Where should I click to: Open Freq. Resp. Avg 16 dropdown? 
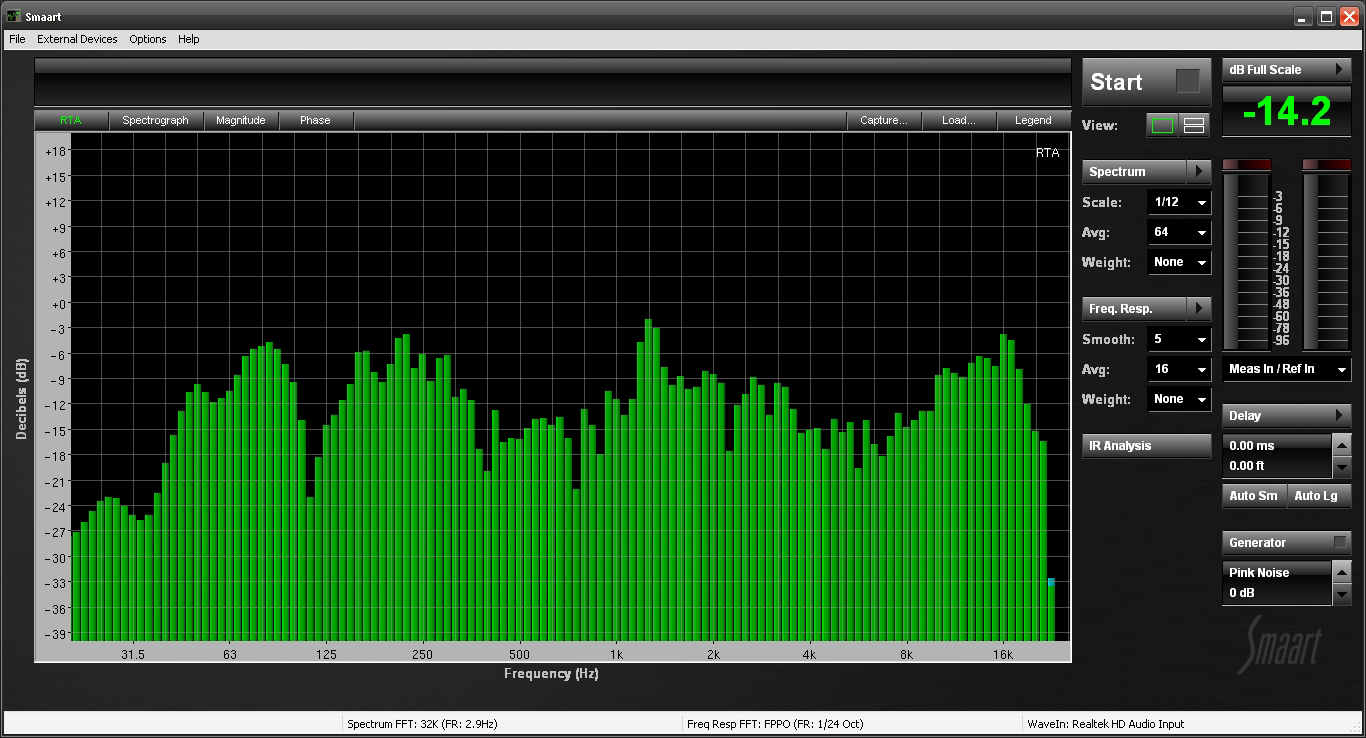pyautogui.click(x=1179, y=369)
